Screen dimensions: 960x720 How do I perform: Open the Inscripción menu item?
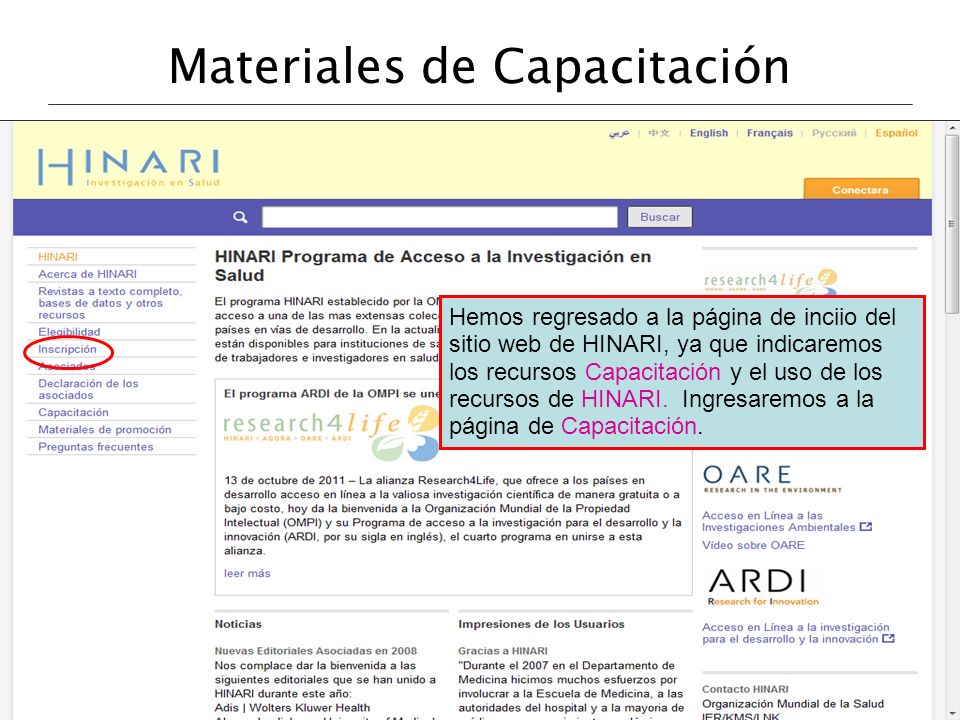pyautogui.click(x=67, y=349)
